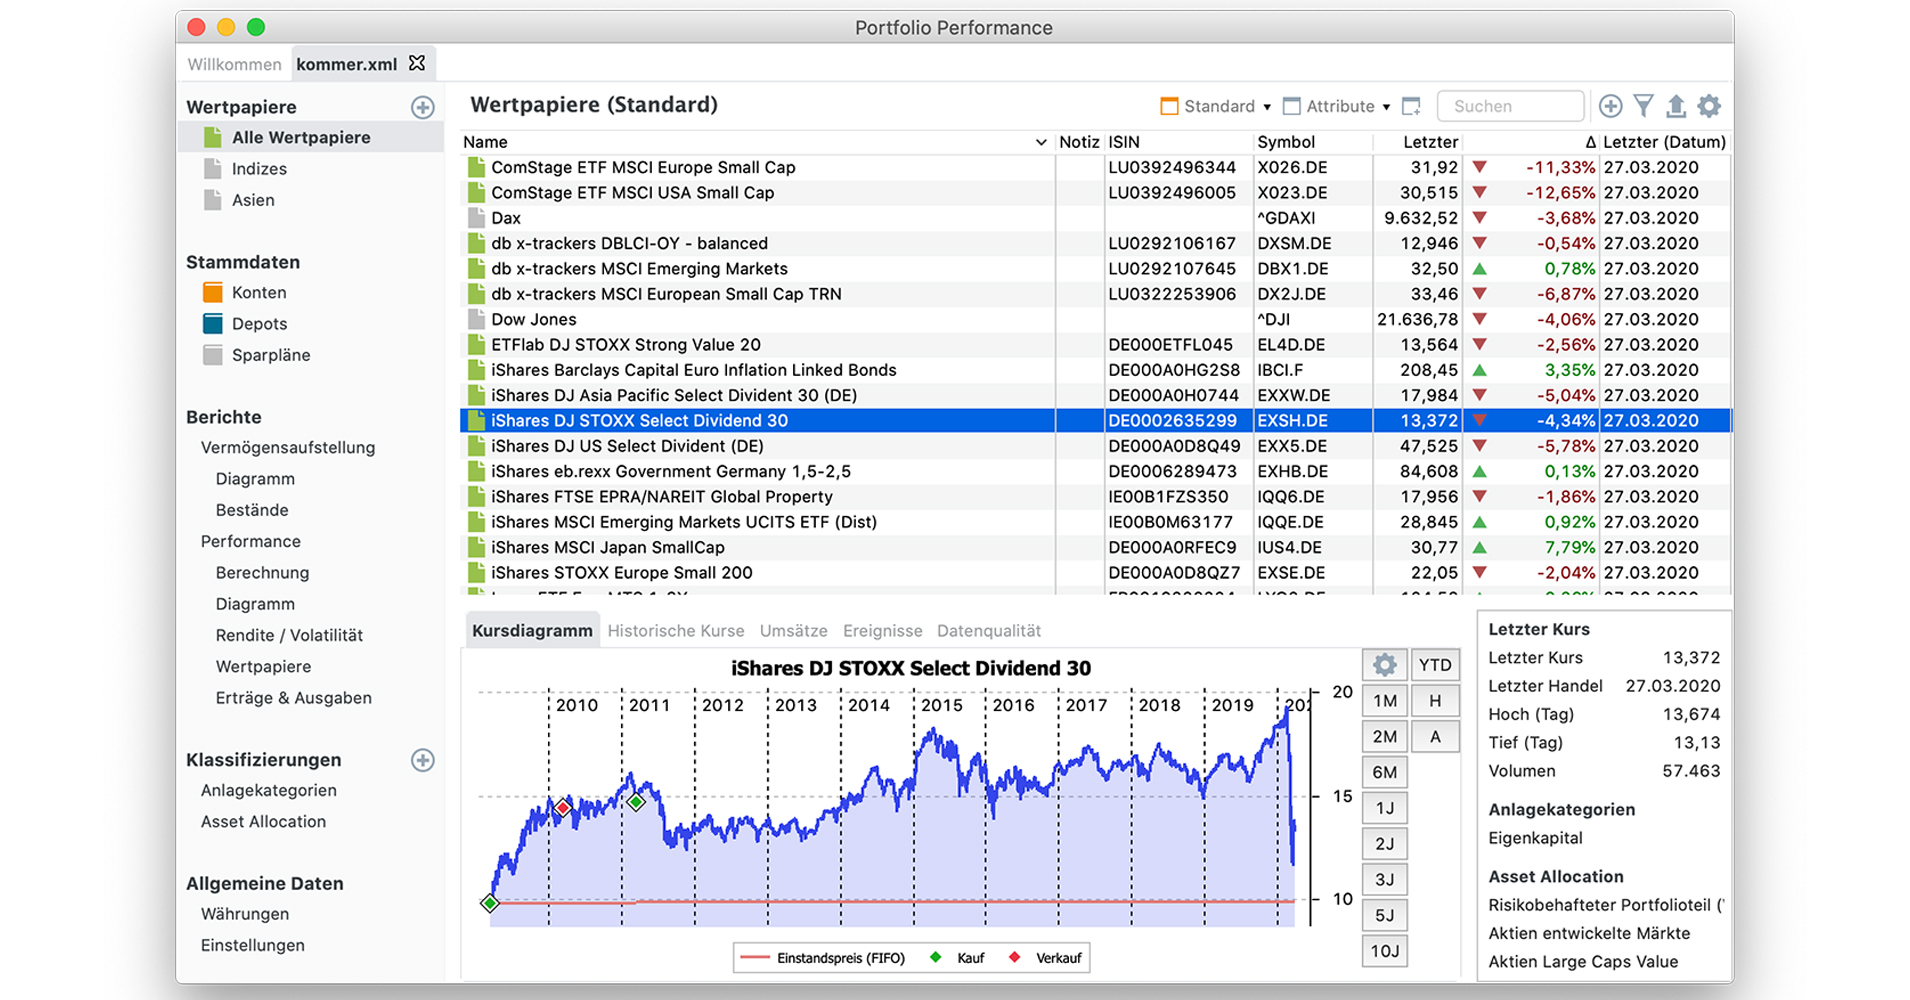This screenshot has width=1910, height=1000.
Task: Open chart configuration gear icon
Action: [1385, 665]
